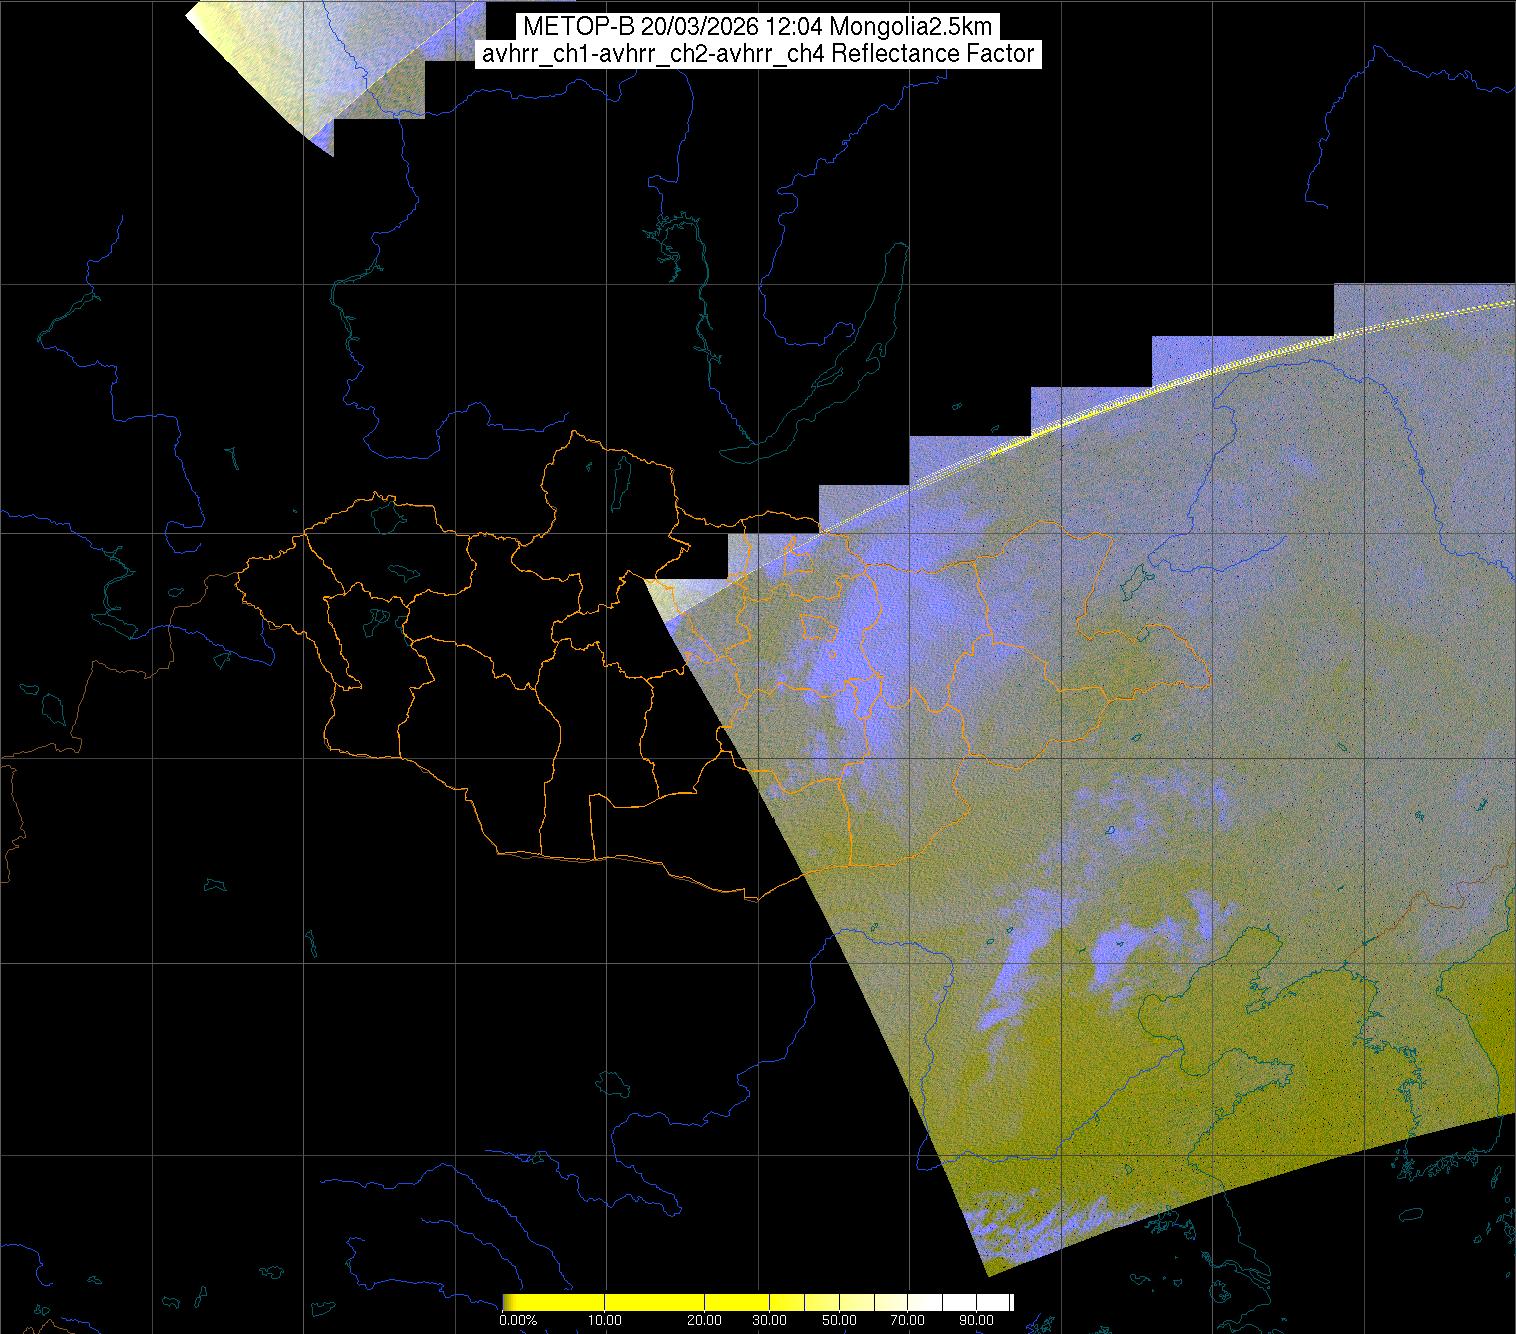1516x1334 pixels.
Task: Click the 30.00 label on the color scale
Action: click(x=768, y=1321)
